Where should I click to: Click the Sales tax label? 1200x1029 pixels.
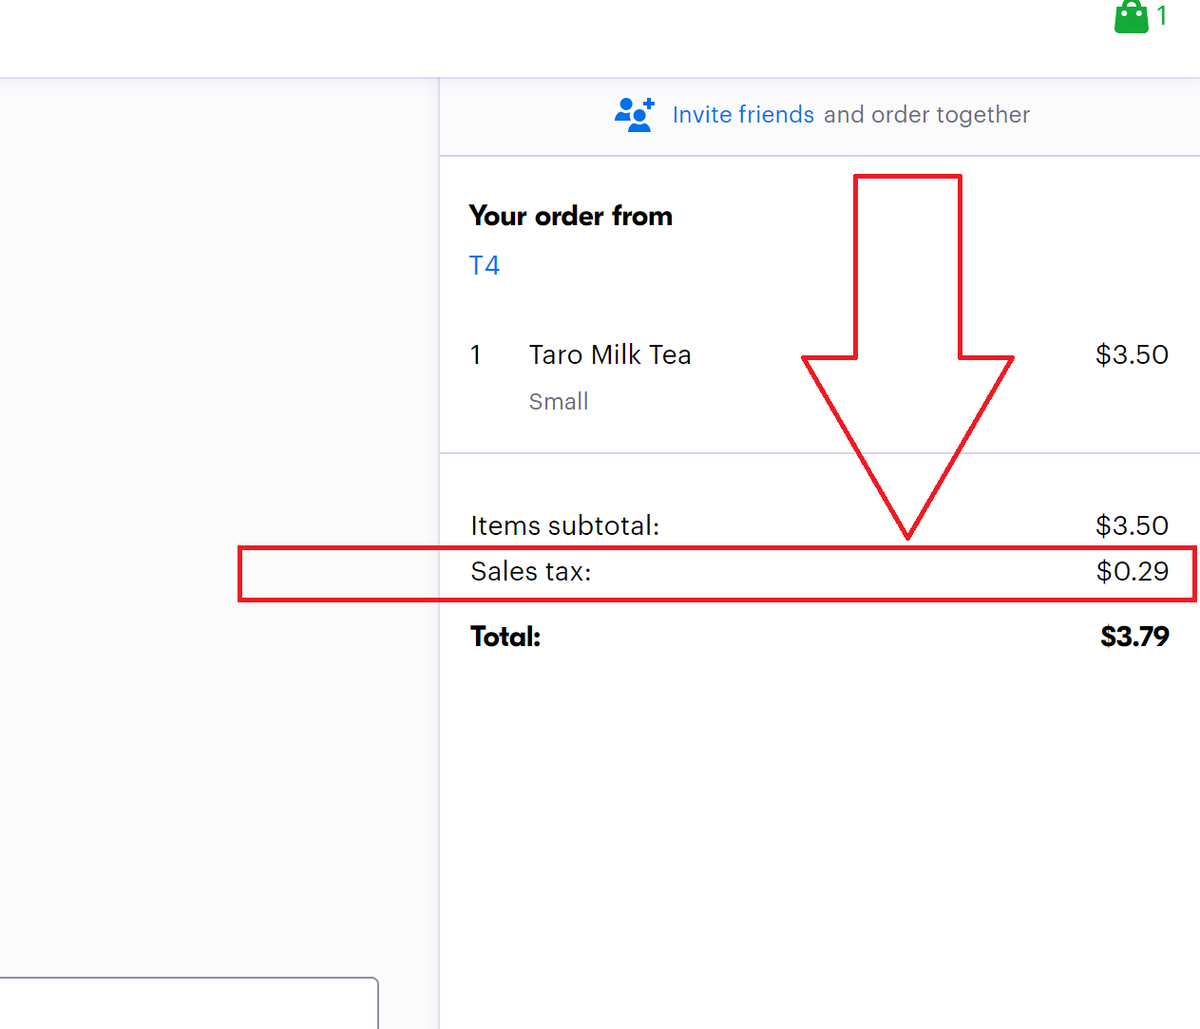[531, 572]
